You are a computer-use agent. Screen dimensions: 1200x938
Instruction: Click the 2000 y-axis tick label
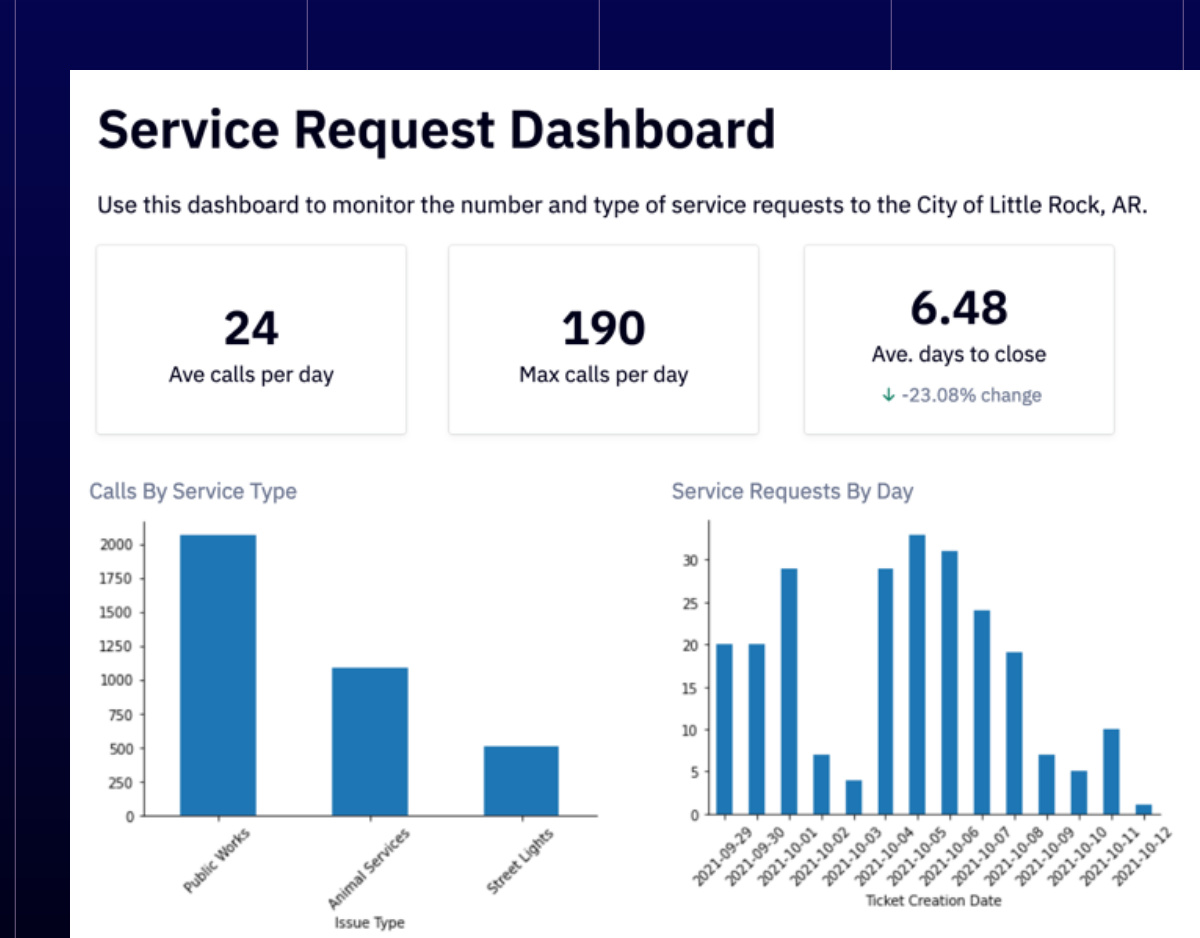click(115, 545)
